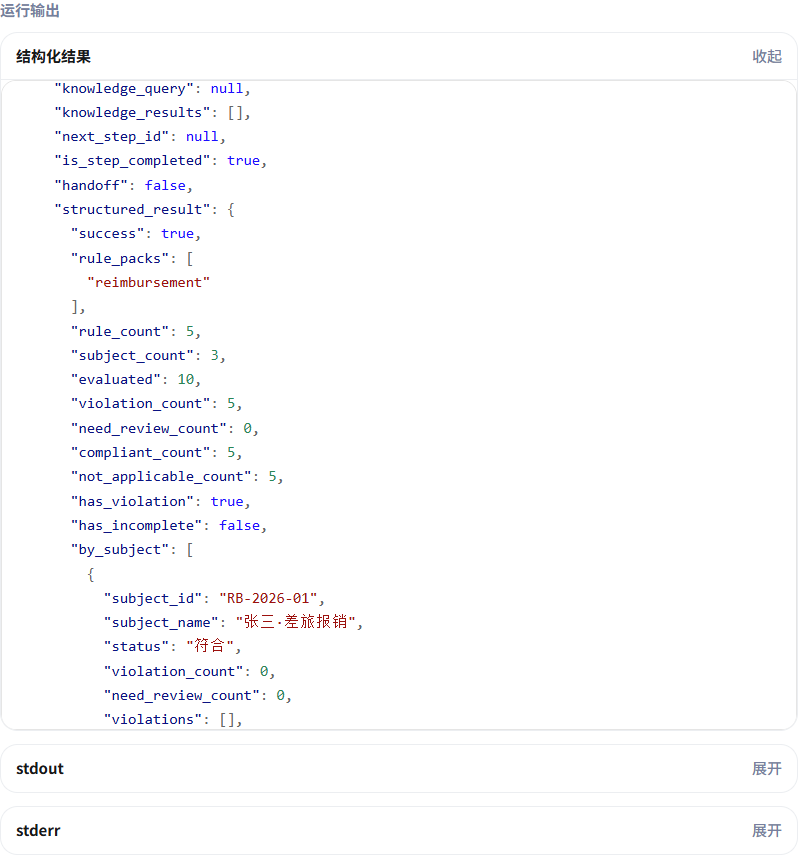Click the "has_incomplete" key
This screenshot has width=798, height=855.
click(x=136, y=526)
